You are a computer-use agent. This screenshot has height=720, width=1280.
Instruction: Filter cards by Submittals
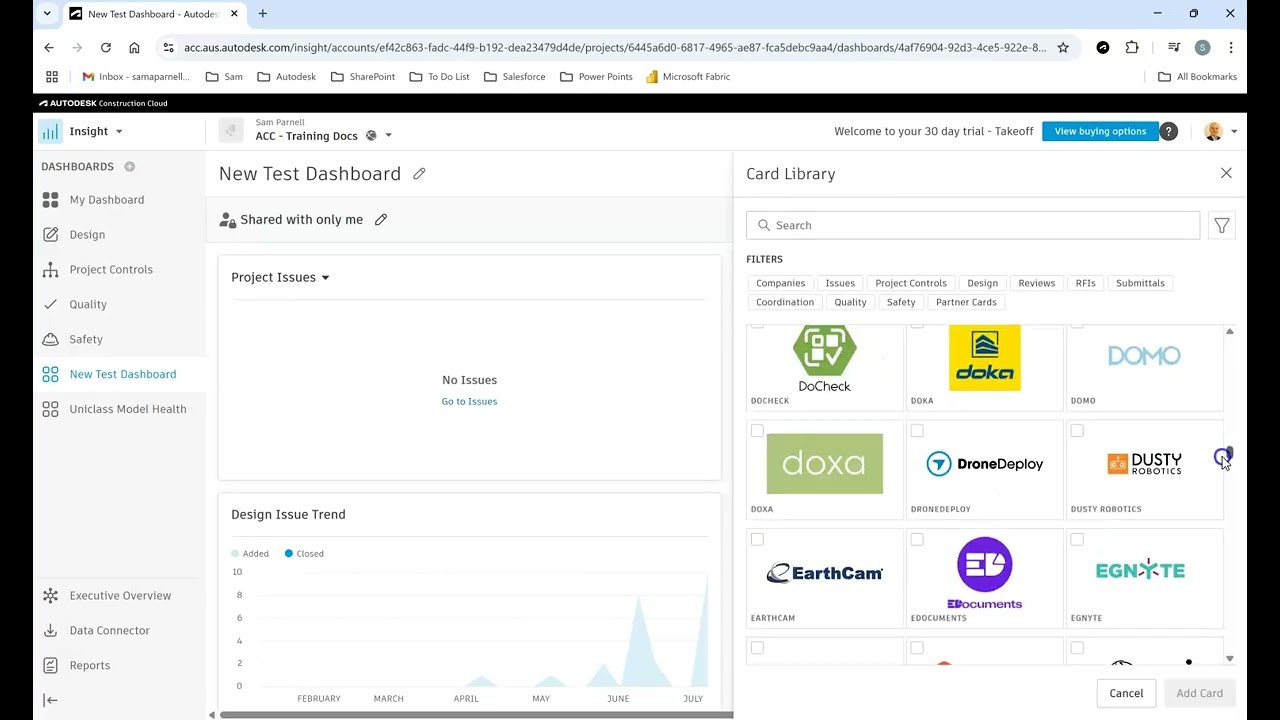pos(1140,283)
